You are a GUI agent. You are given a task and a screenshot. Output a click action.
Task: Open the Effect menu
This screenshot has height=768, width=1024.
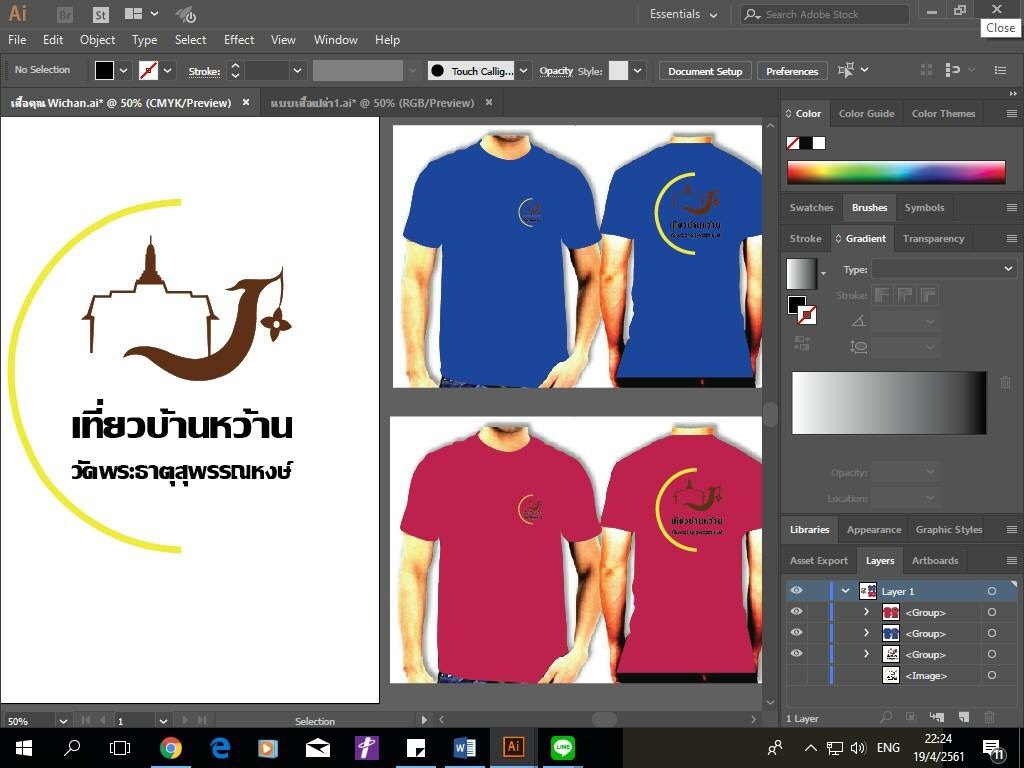tap(239, 40)
